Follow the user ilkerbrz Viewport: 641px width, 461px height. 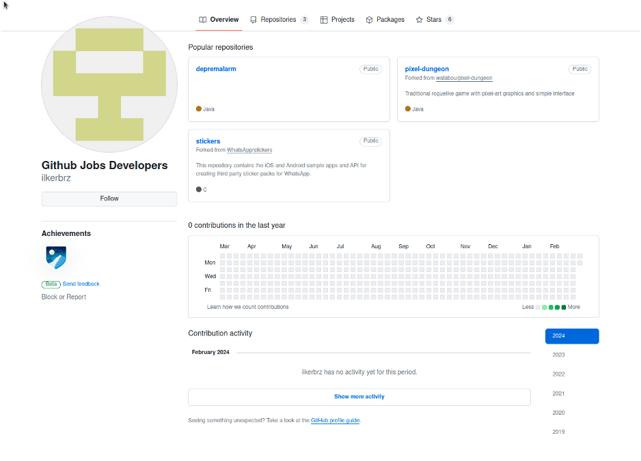(109, 199)
